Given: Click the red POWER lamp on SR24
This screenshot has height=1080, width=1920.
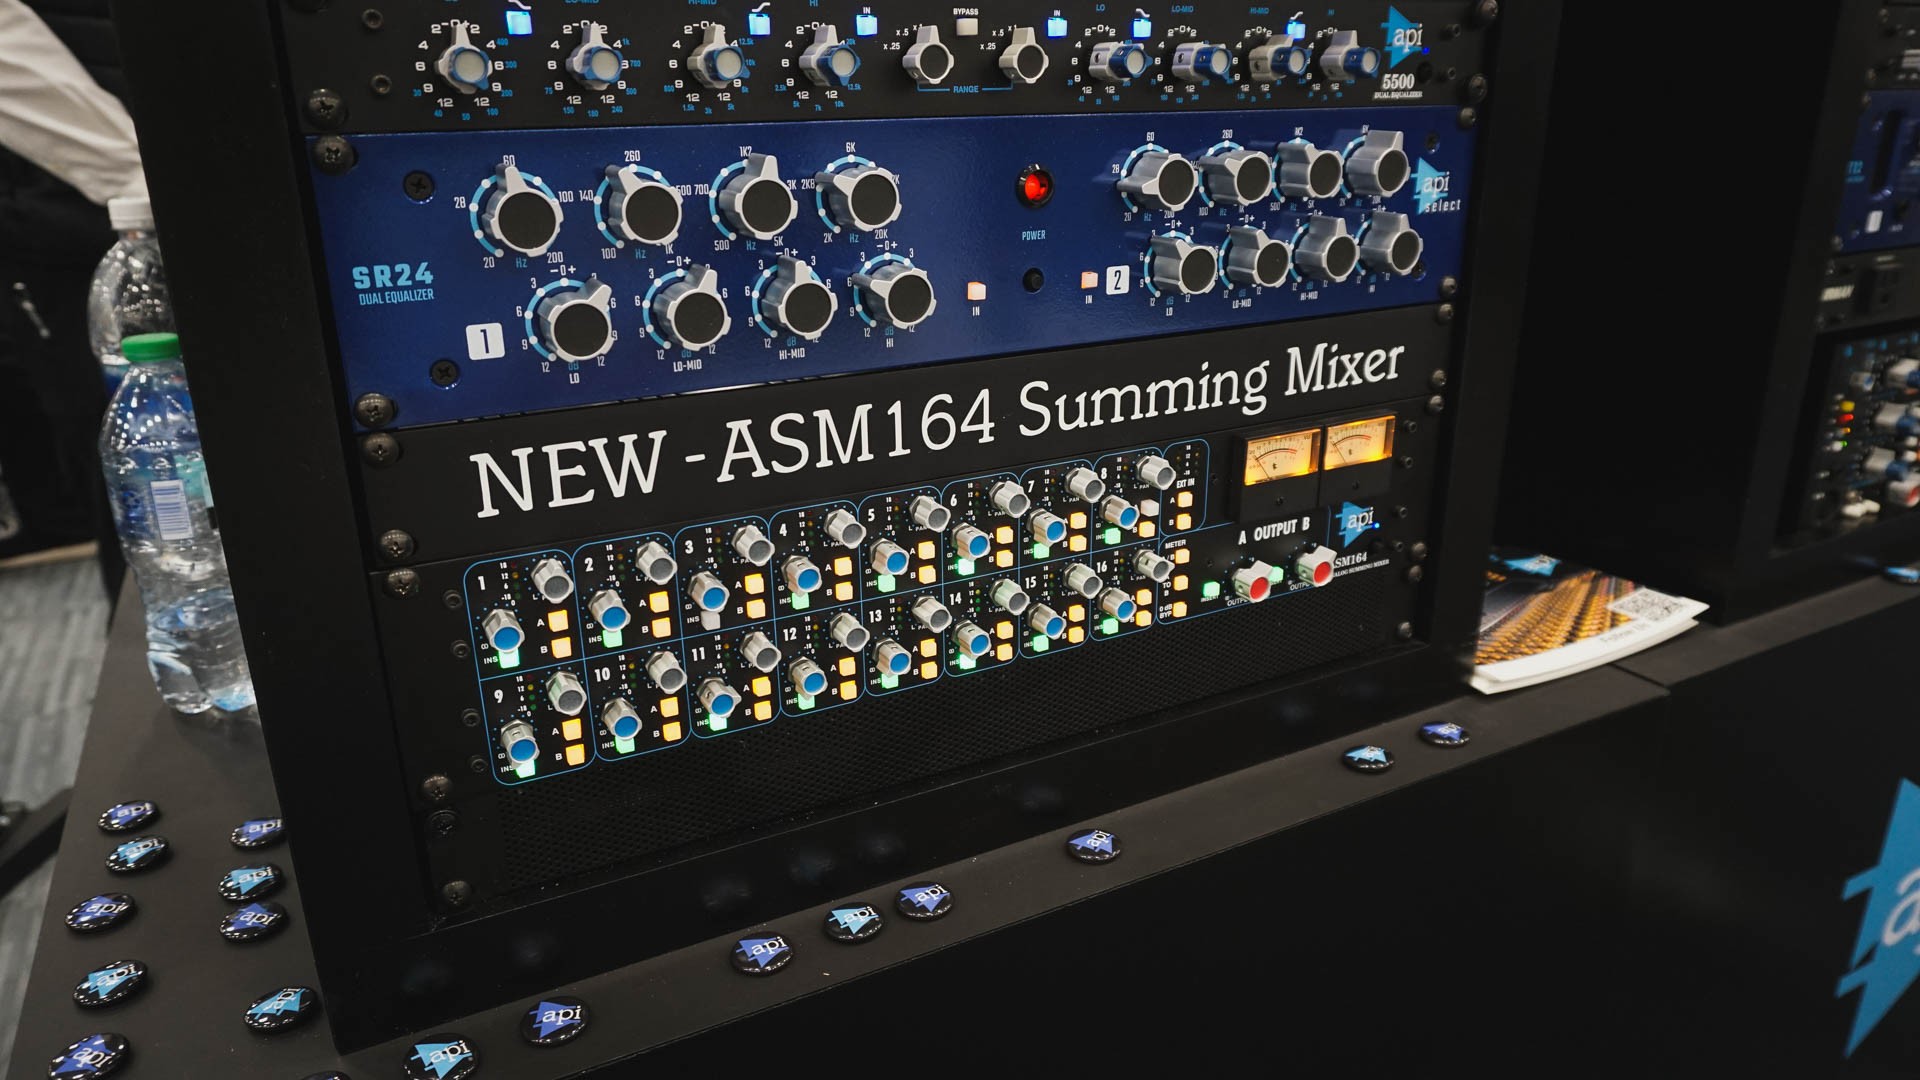Looking at the screenshot, I should 1035,186.
